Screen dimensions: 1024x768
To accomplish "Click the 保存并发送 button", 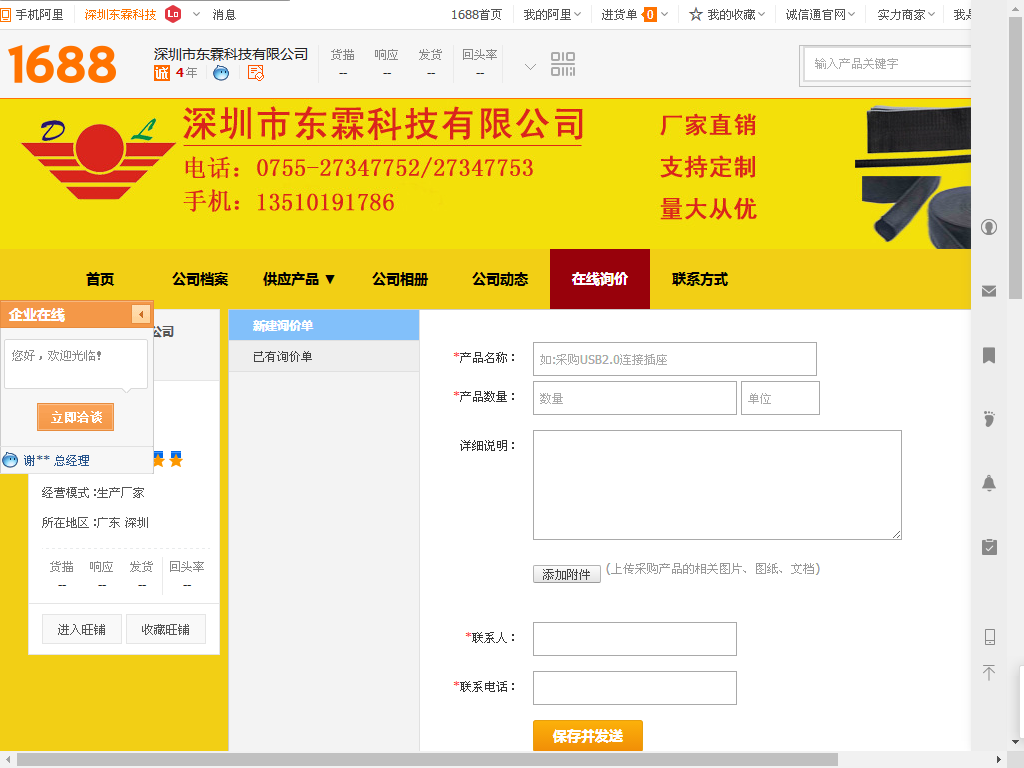I will pyautogui.click(x=587, y=736).
